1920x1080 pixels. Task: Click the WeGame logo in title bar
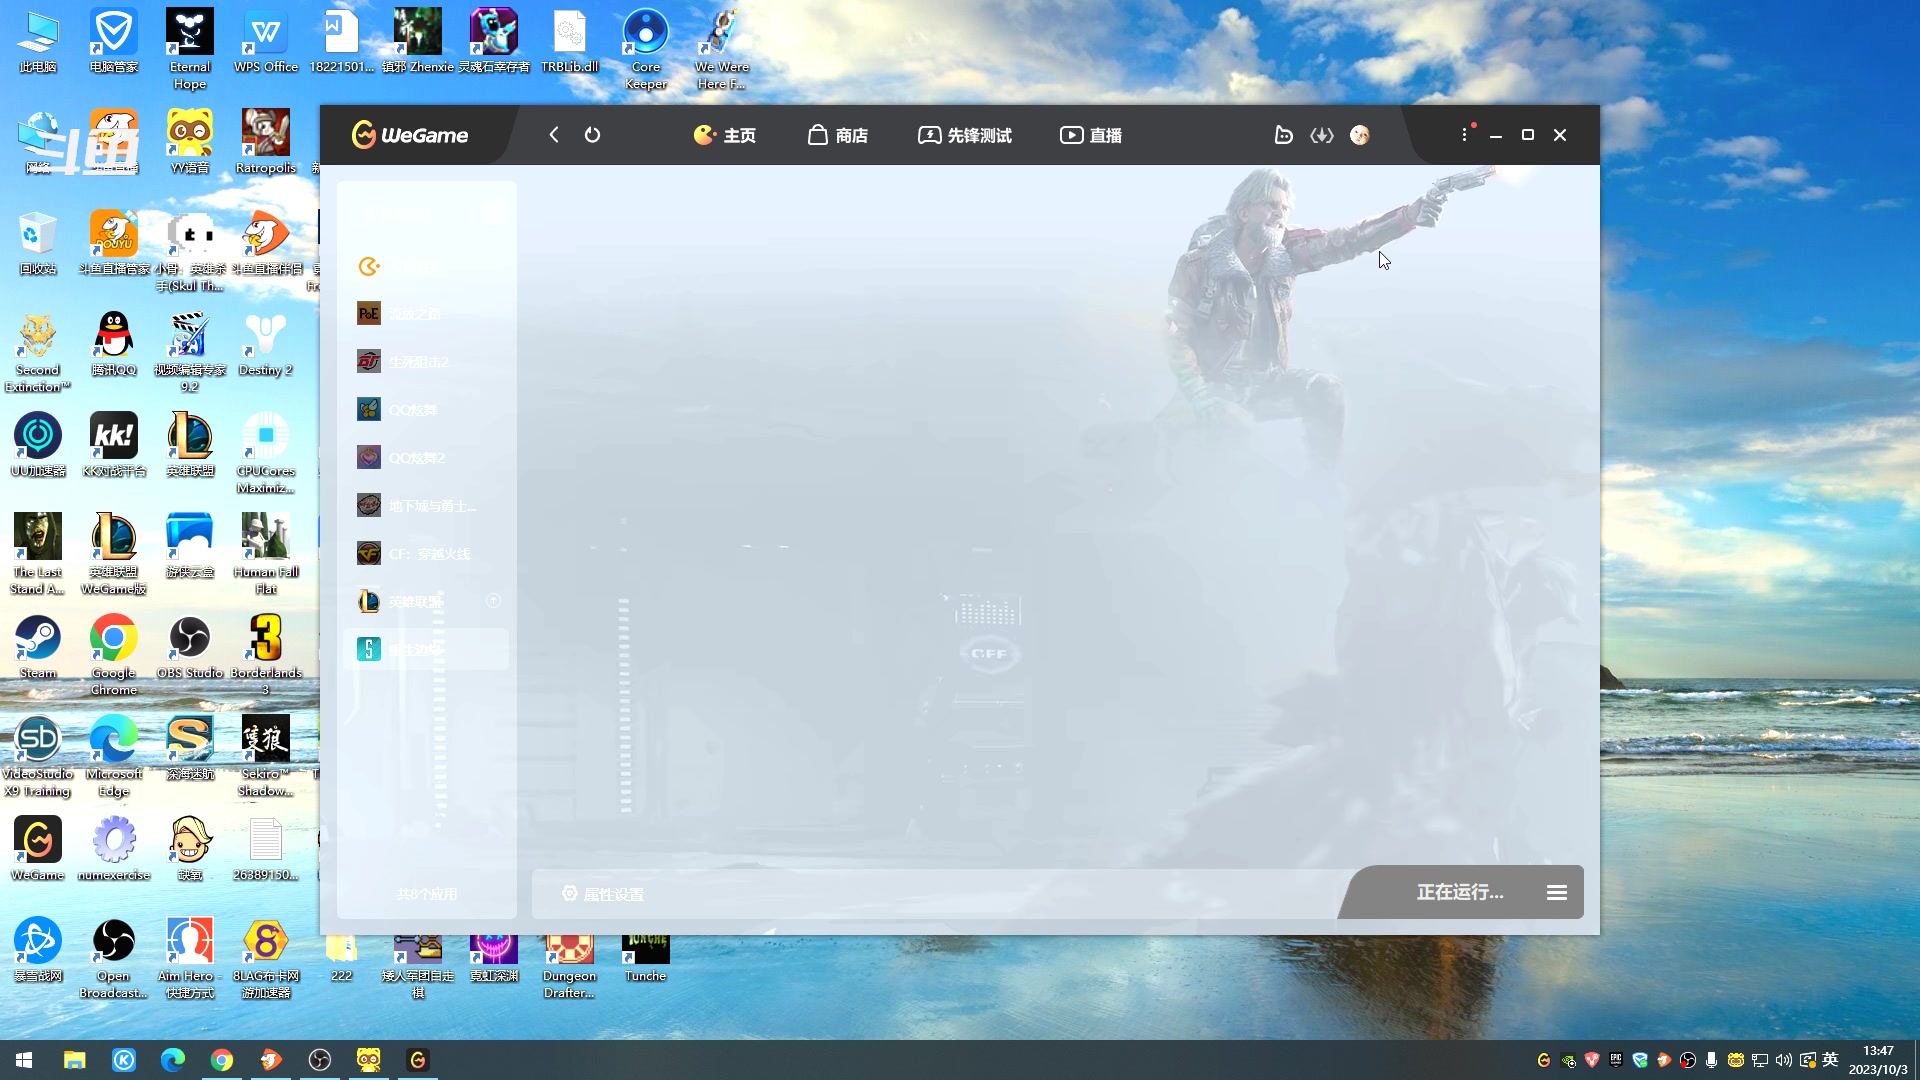[x=410, y=135]
